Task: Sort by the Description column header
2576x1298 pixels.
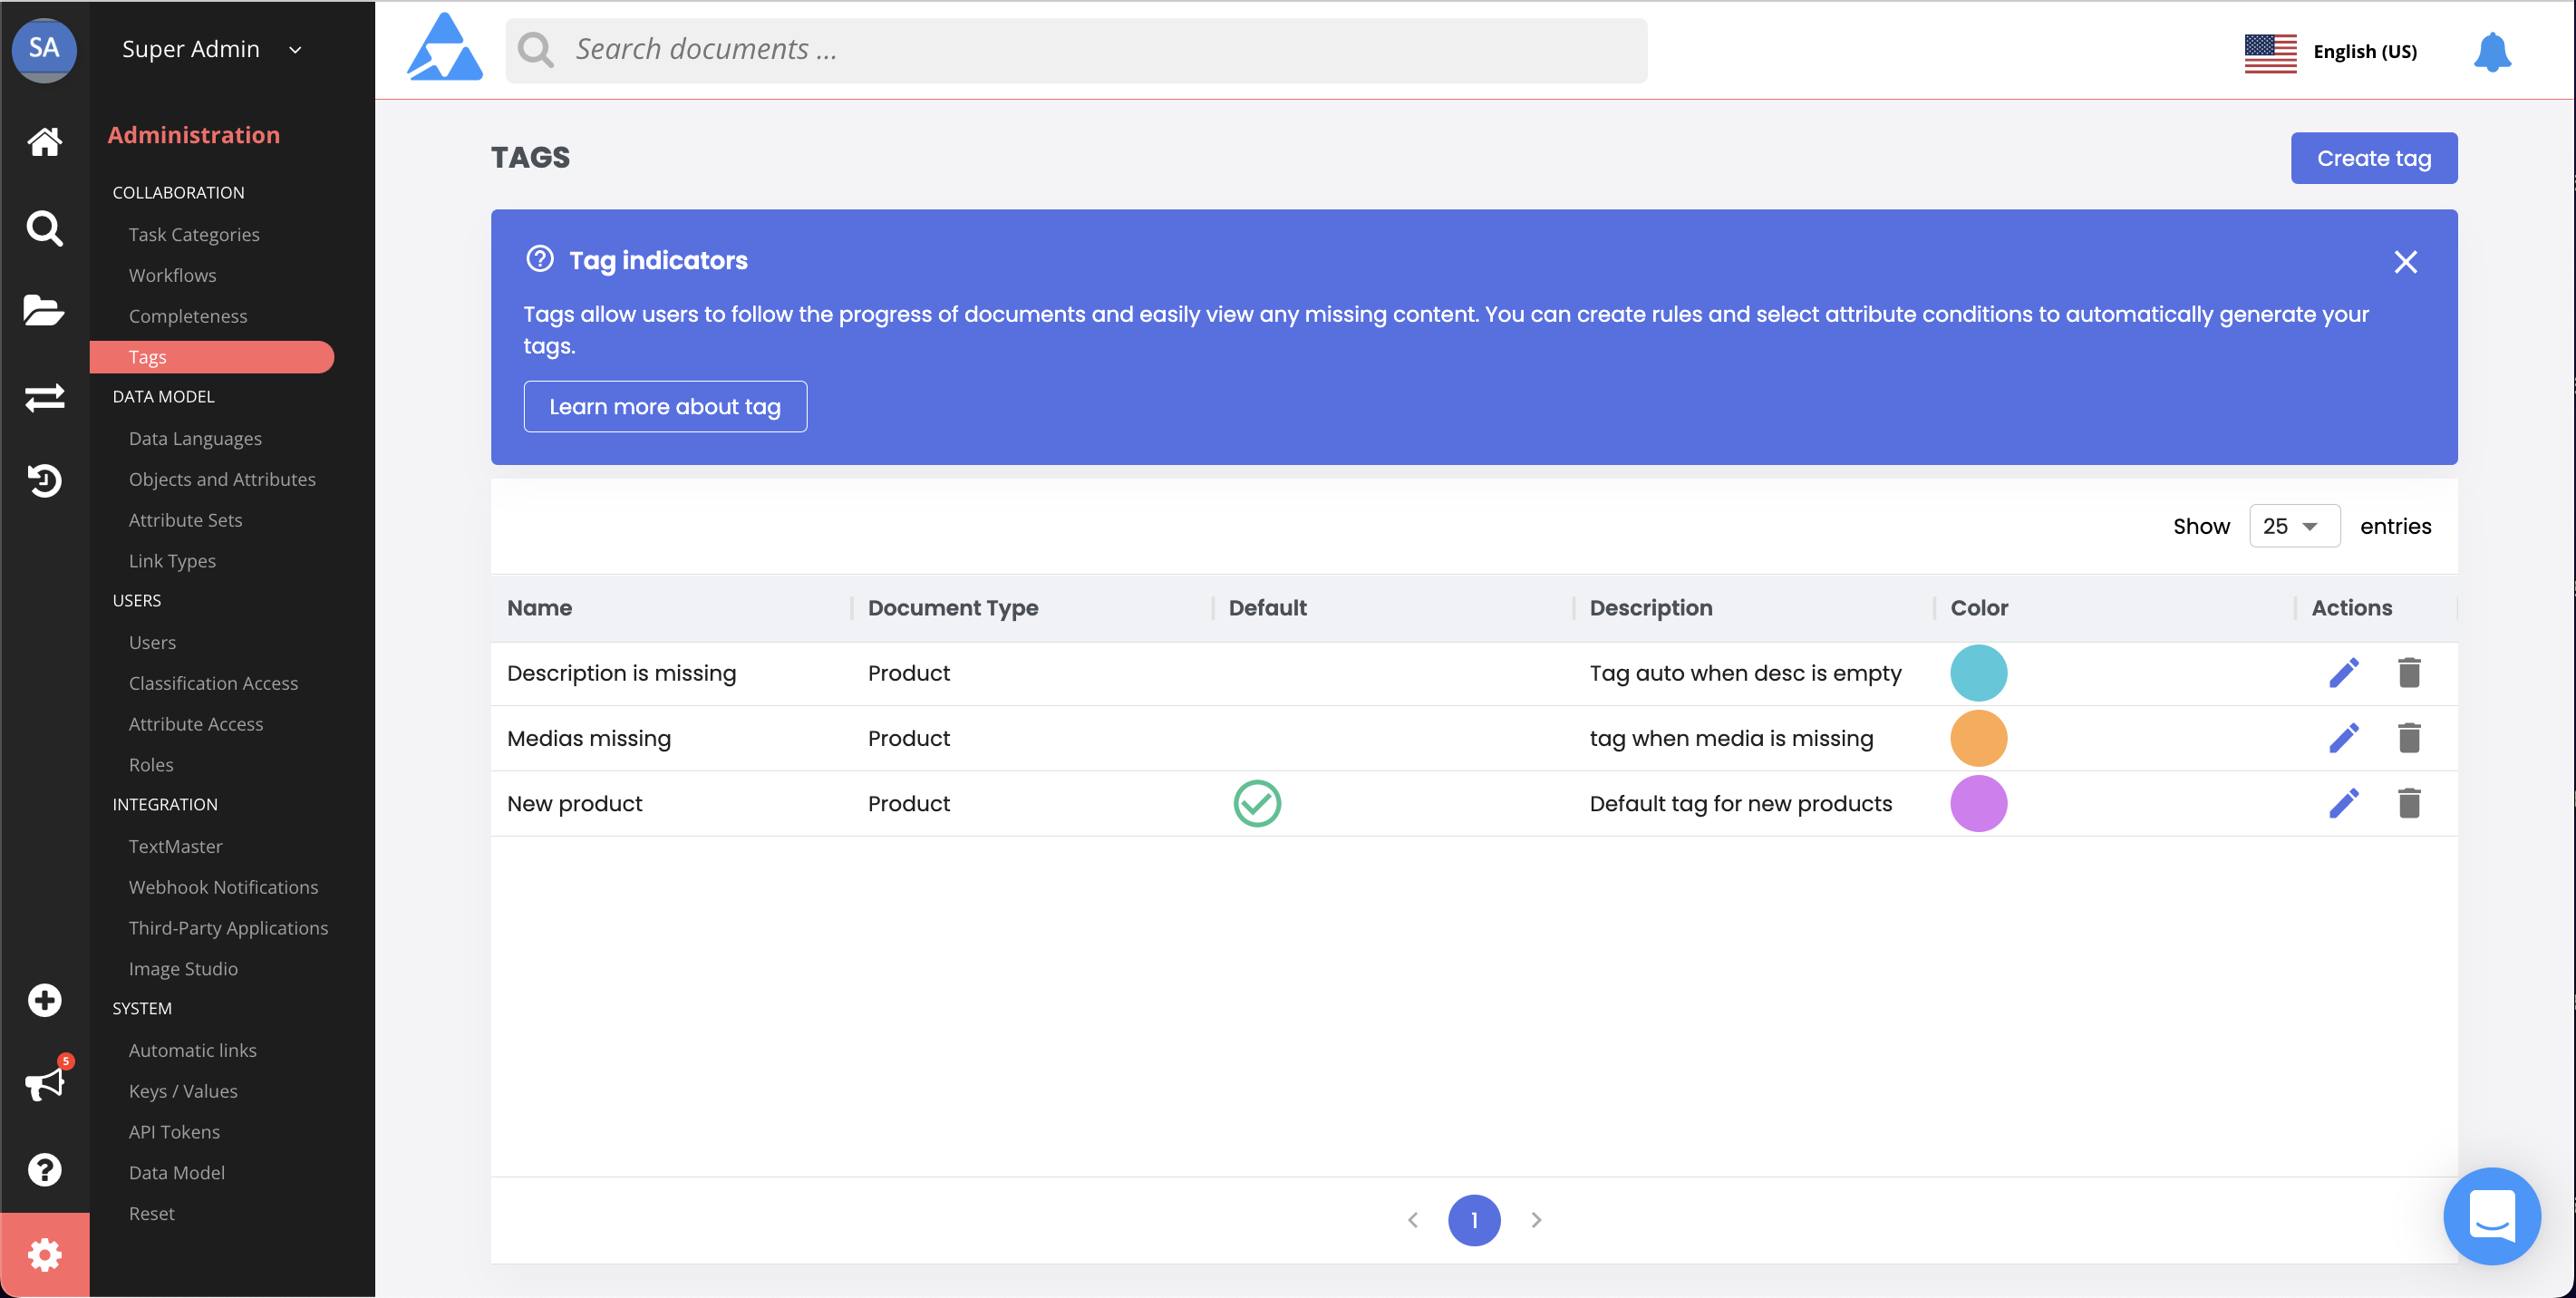Action: click(x=1650, y=608)
